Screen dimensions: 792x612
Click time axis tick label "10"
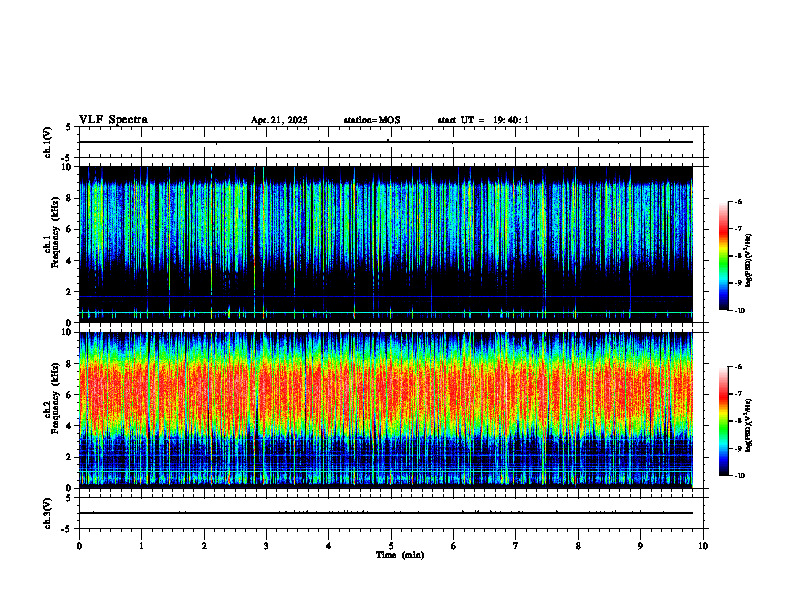[x=703, y=546]
